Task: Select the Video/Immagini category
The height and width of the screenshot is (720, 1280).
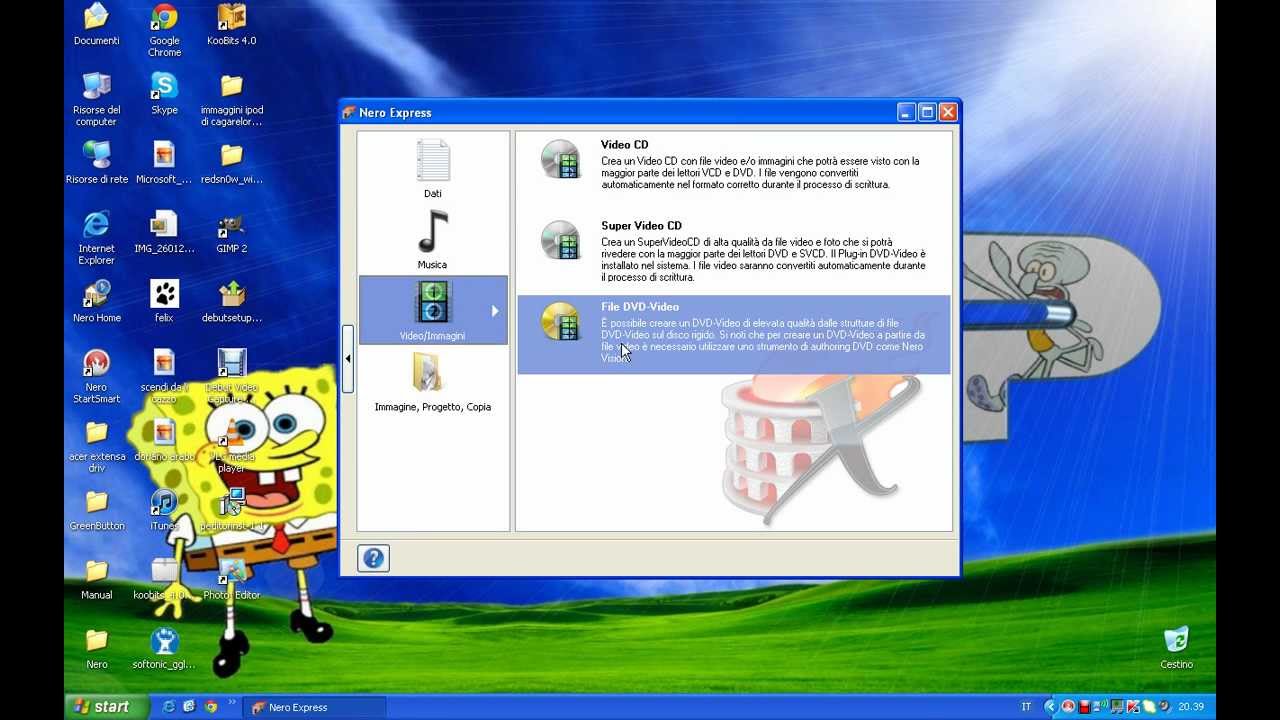Action: (x=433, y=311)
